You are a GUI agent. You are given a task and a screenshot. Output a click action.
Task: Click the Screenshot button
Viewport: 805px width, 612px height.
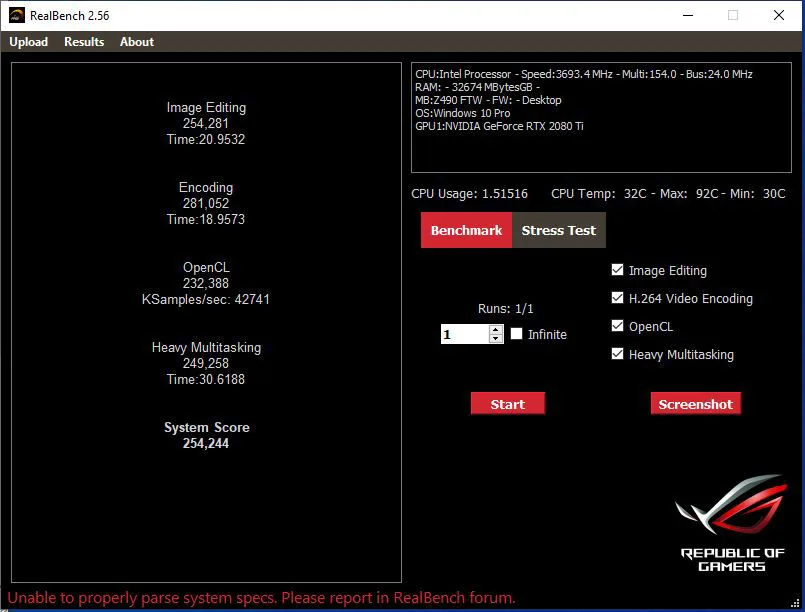(696, 404)
